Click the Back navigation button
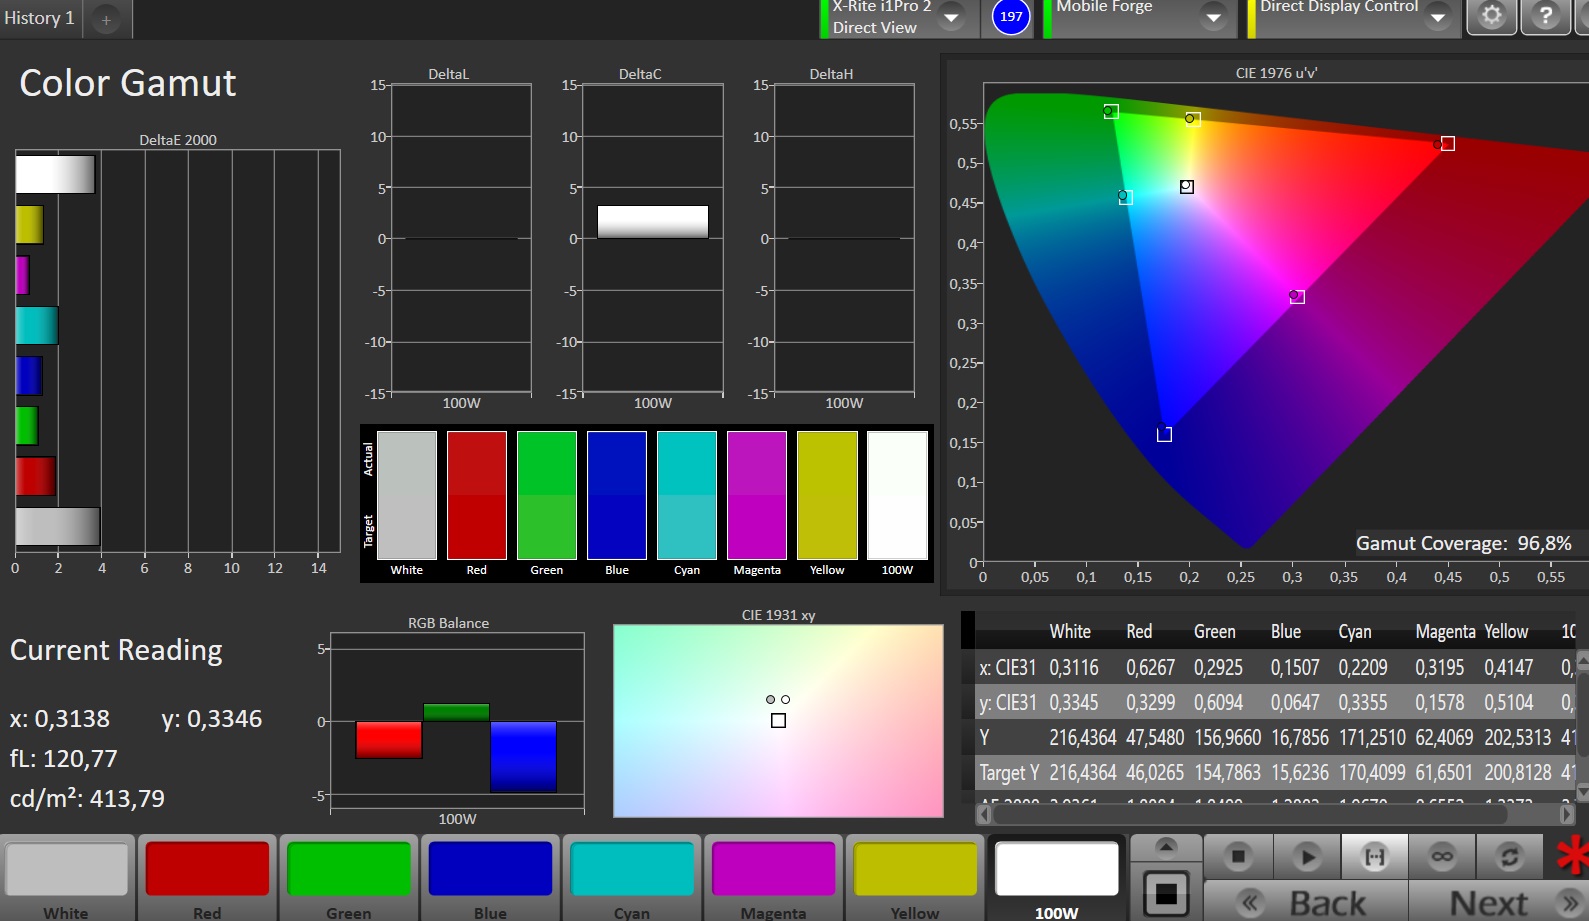This screenshot has height=921, width=1589. pyautogui.click(x=1306, y=902)
